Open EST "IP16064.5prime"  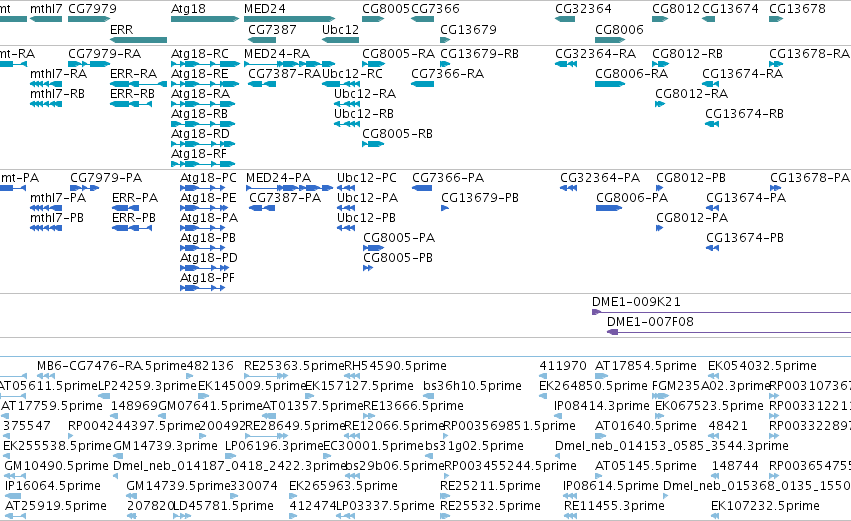pos(53,486)
